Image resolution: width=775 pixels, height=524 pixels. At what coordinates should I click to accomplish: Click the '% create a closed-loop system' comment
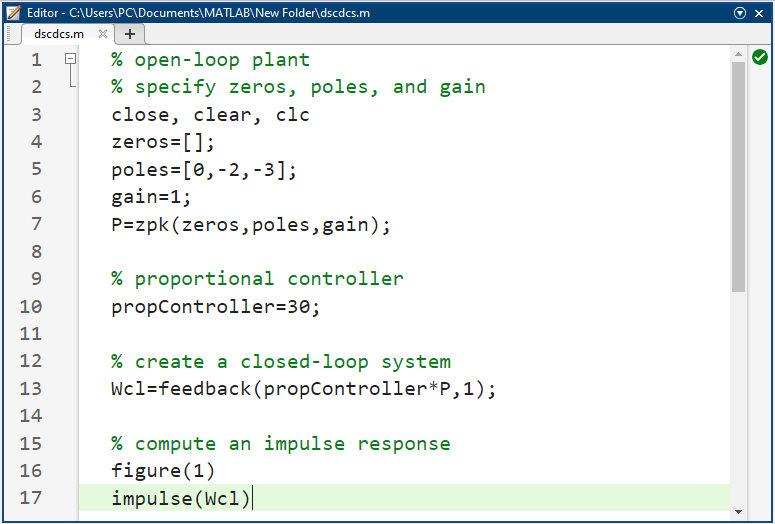click(x=281, y=362)
